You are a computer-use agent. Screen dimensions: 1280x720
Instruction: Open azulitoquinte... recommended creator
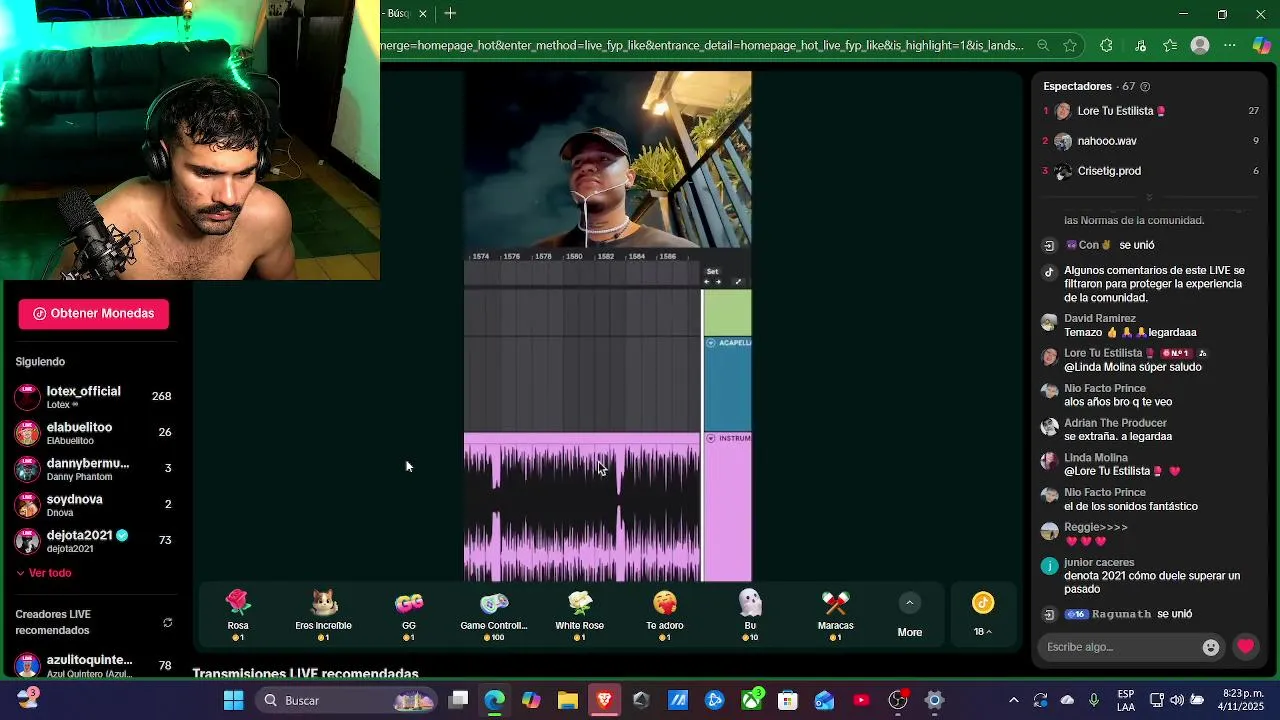94,665
